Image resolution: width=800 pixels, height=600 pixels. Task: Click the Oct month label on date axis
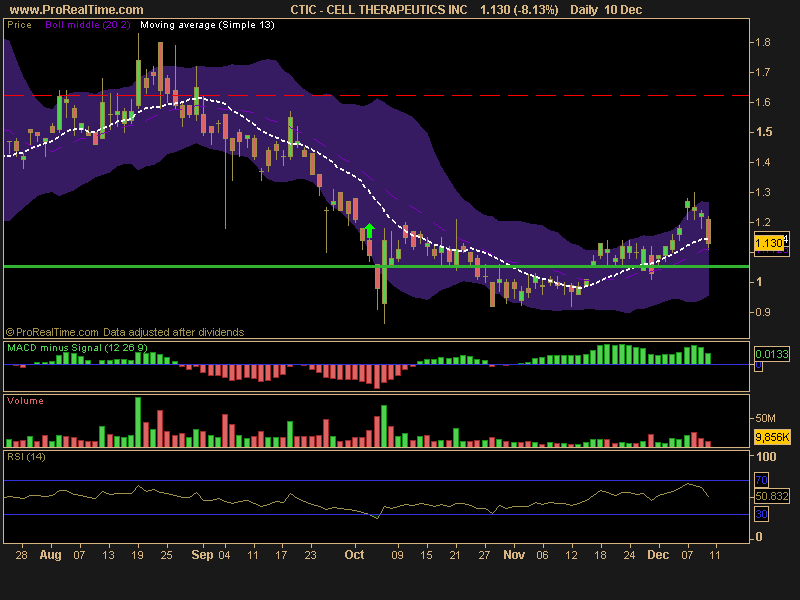[354, 555]
